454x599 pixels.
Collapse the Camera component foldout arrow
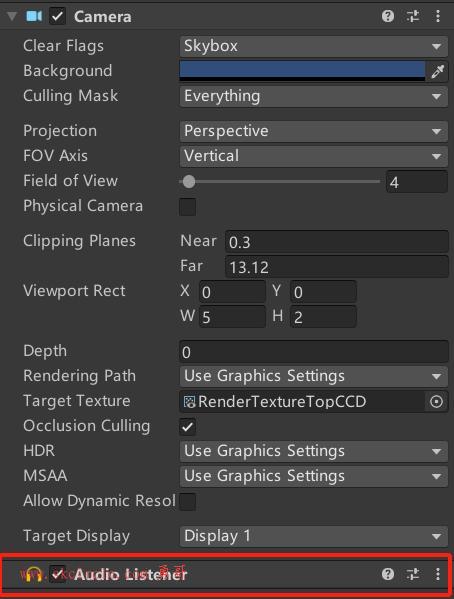[12, 16]
